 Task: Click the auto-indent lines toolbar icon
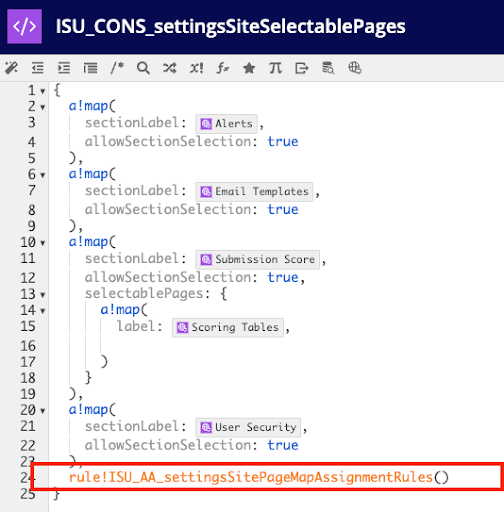point(90,68)
